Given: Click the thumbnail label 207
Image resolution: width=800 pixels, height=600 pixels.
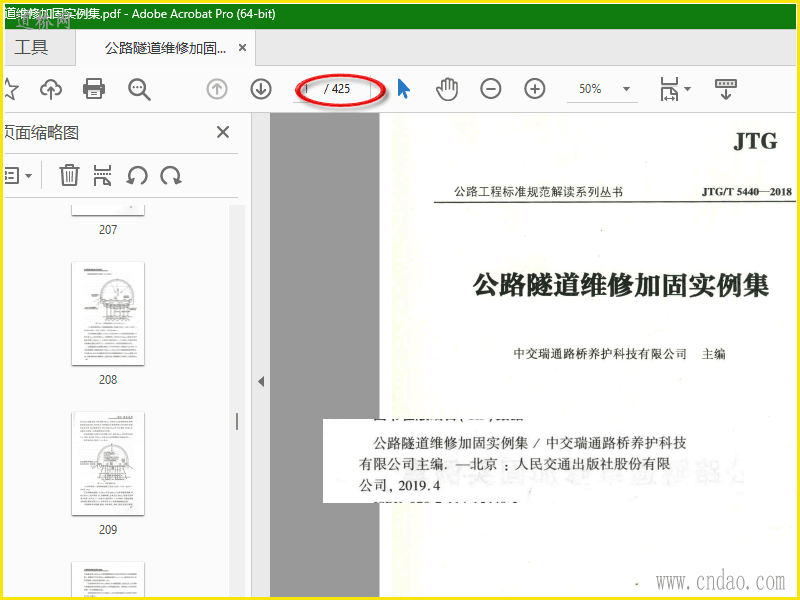Looking at the screenshot, I should 108,230.
